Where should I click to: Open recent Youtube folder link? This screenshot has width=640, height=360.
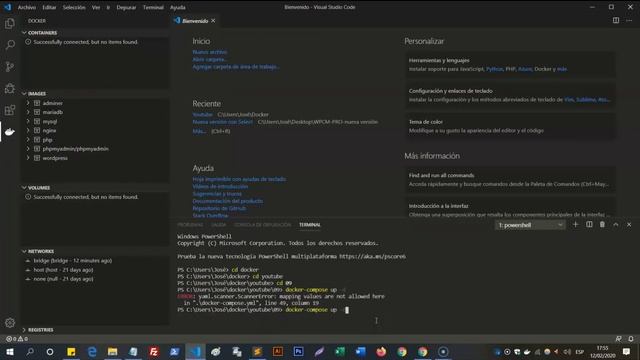[202, 115]
